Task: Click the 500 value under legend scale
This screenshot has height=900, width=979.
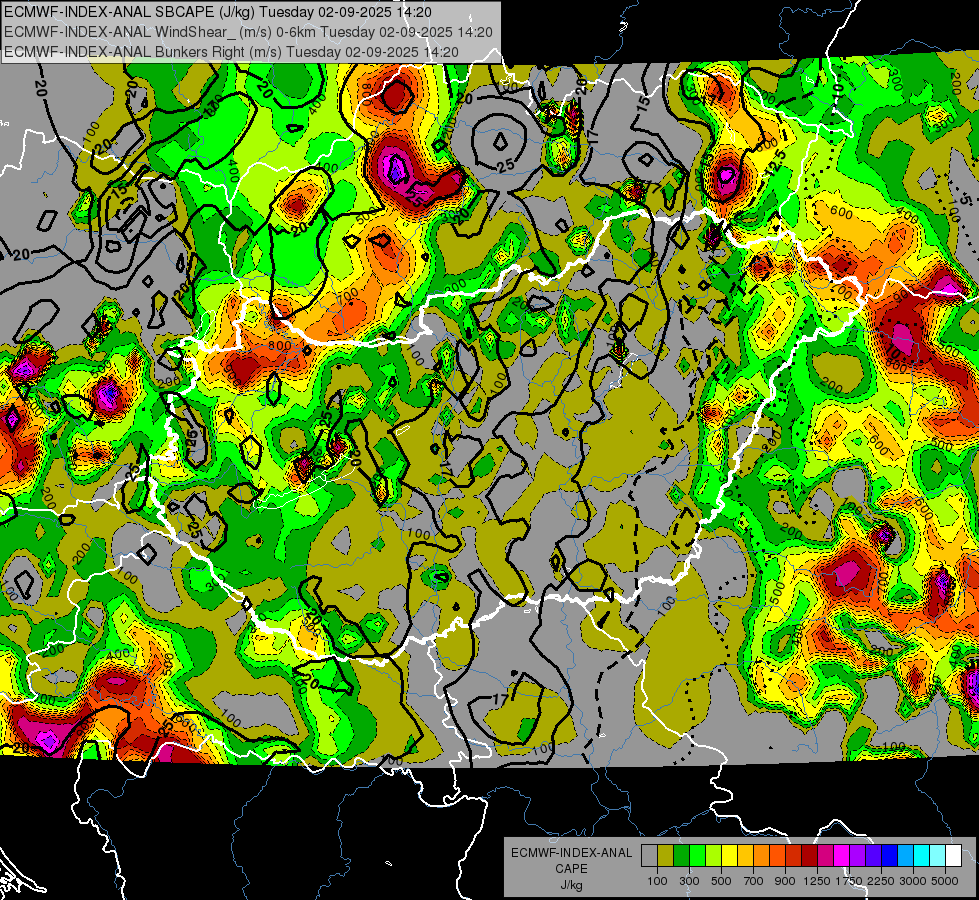Action: [721, 881]
